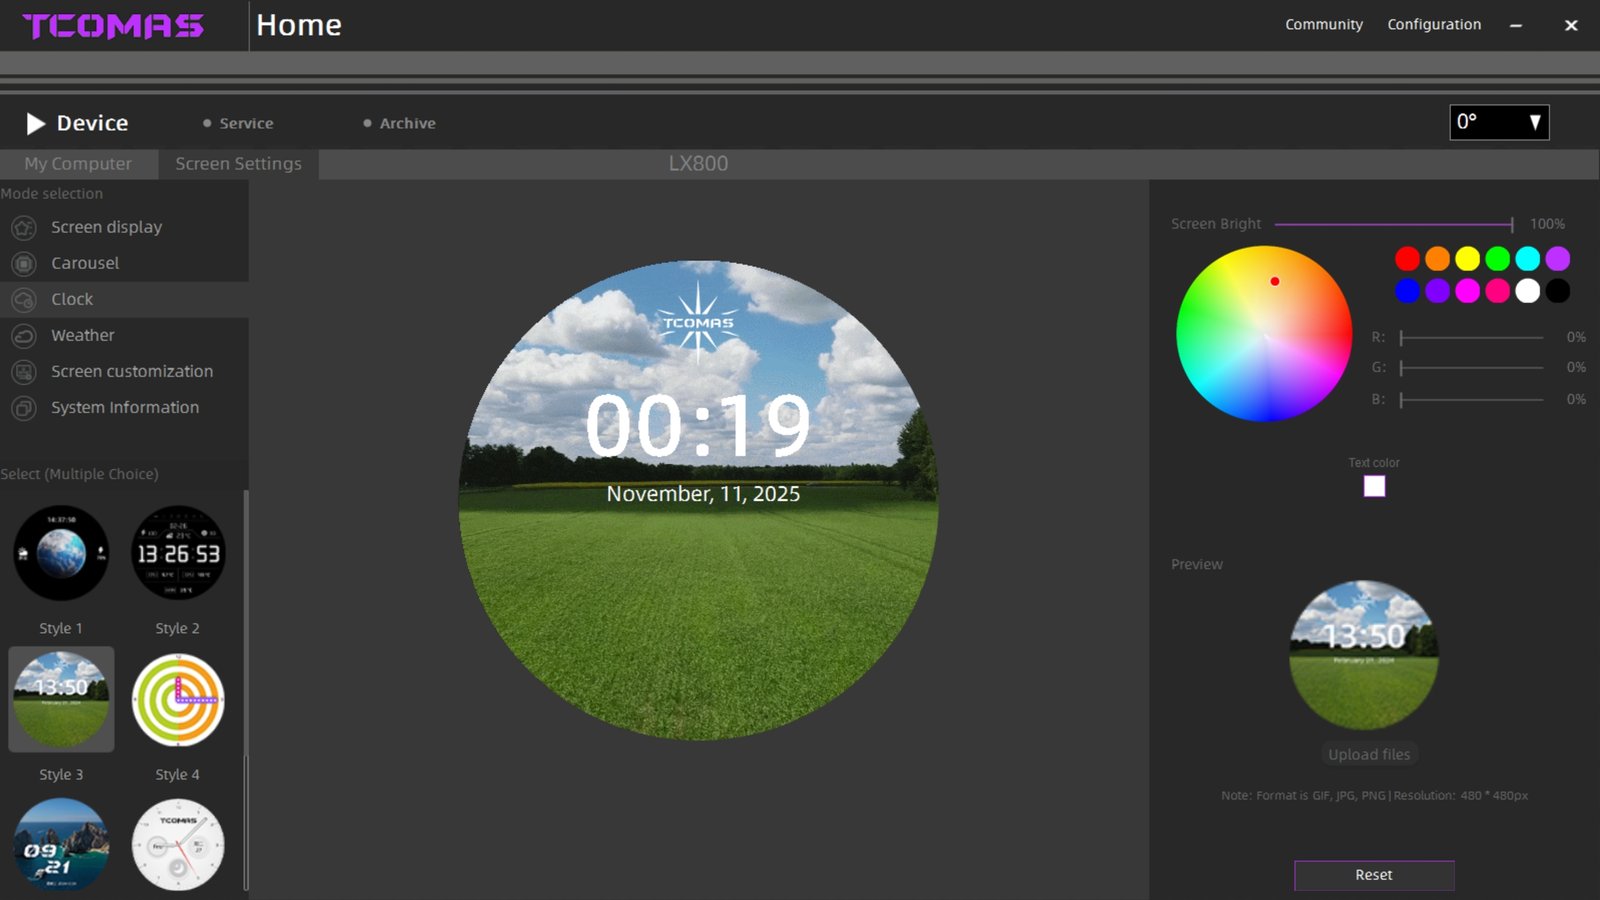This screenshot has width=1600, height=900.
Task: Click the Clock mode icon
Action: click(24, 300)
